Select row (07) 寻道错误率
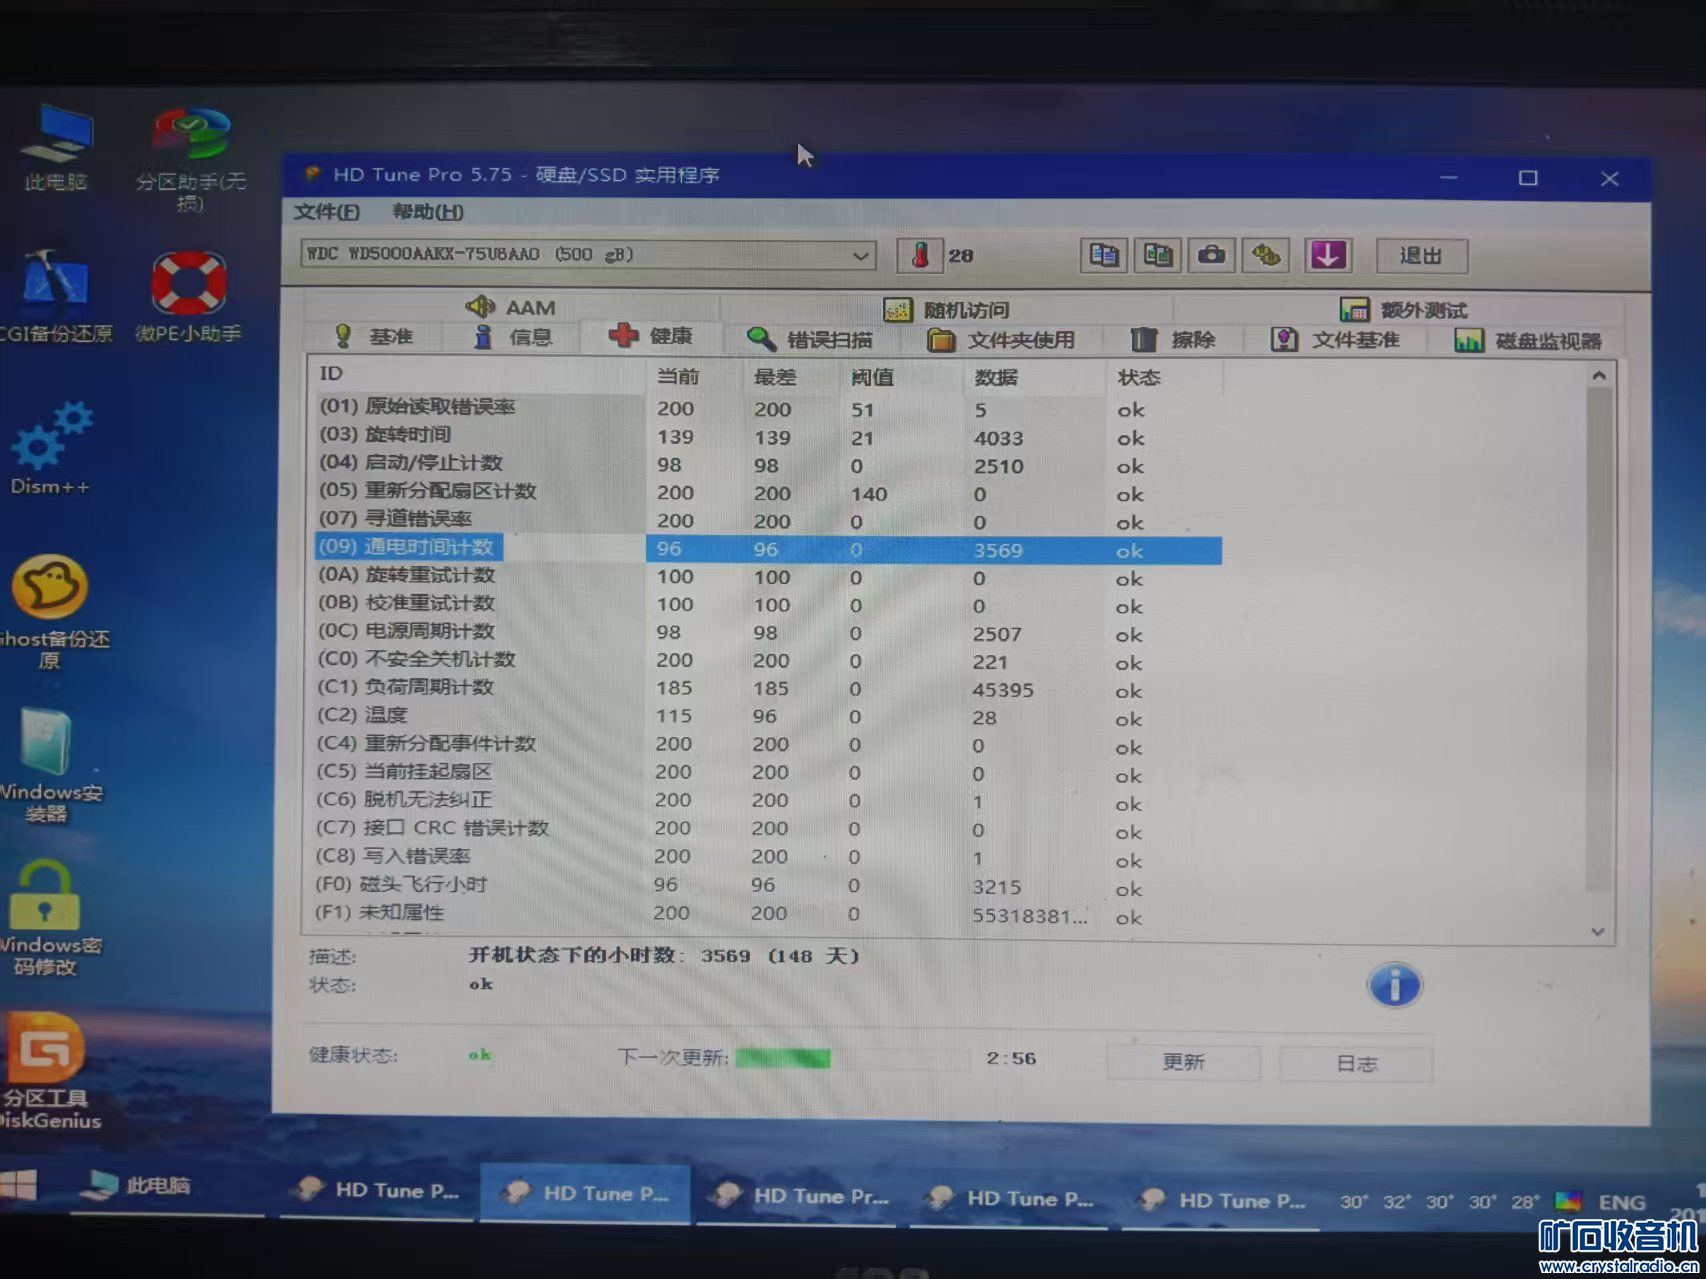This screenshot has width=1706, height=1279. (768, 520)
